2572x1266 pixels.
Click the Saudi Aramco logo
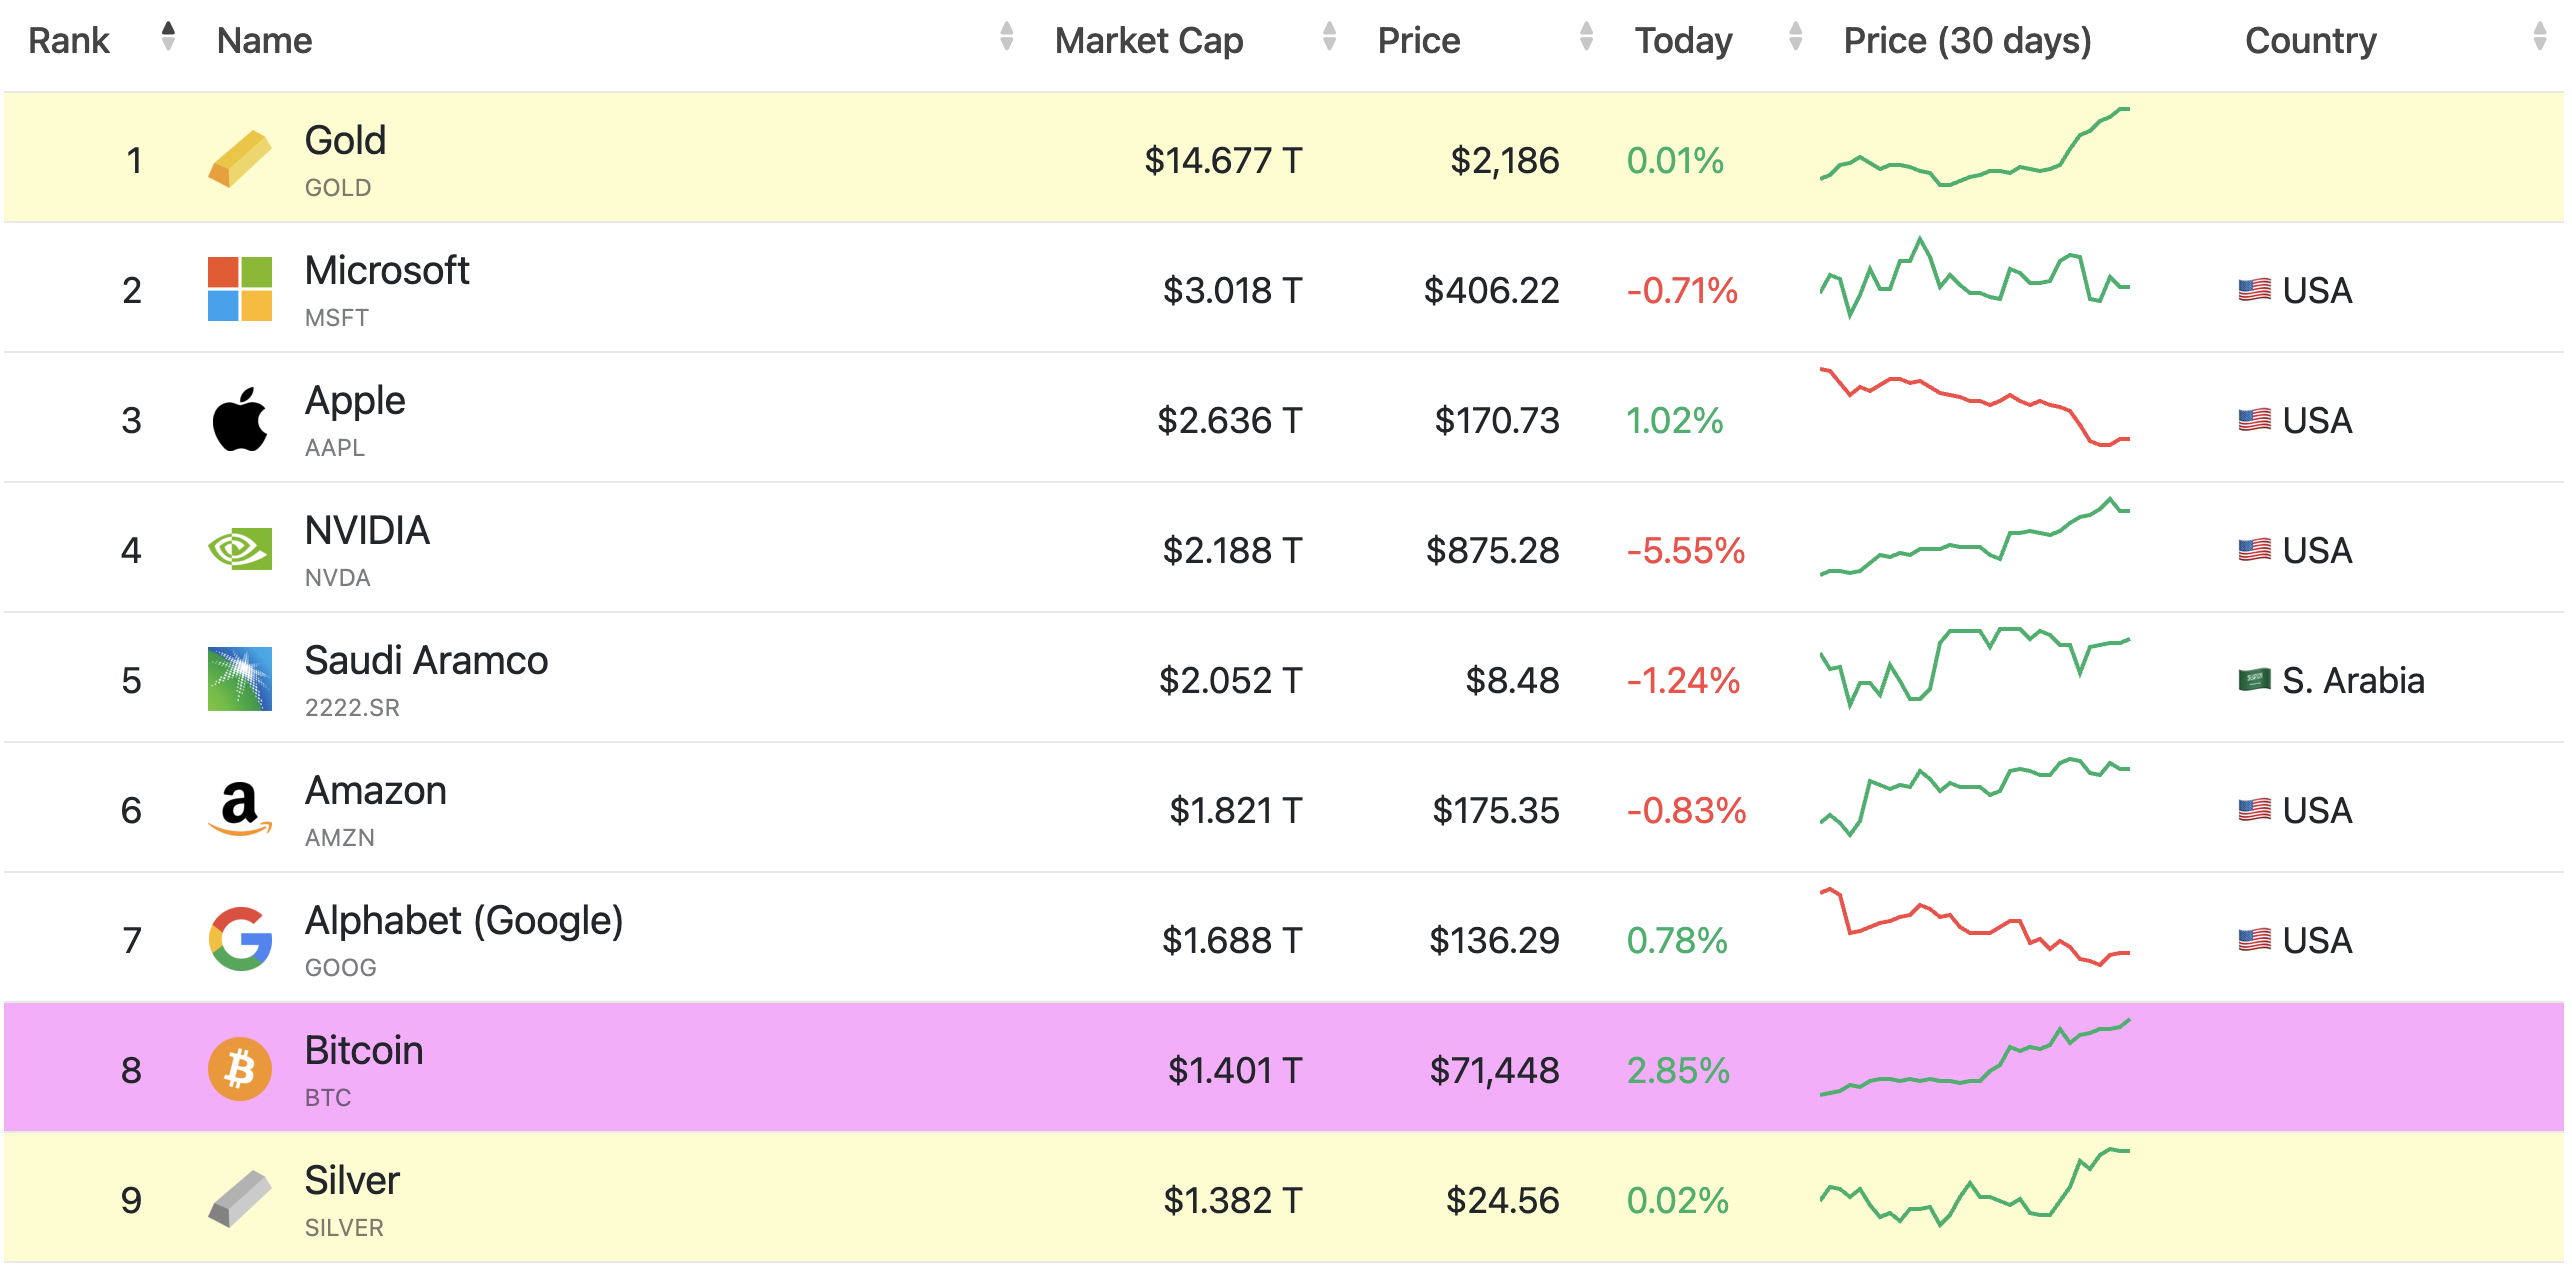pos(239,679)
